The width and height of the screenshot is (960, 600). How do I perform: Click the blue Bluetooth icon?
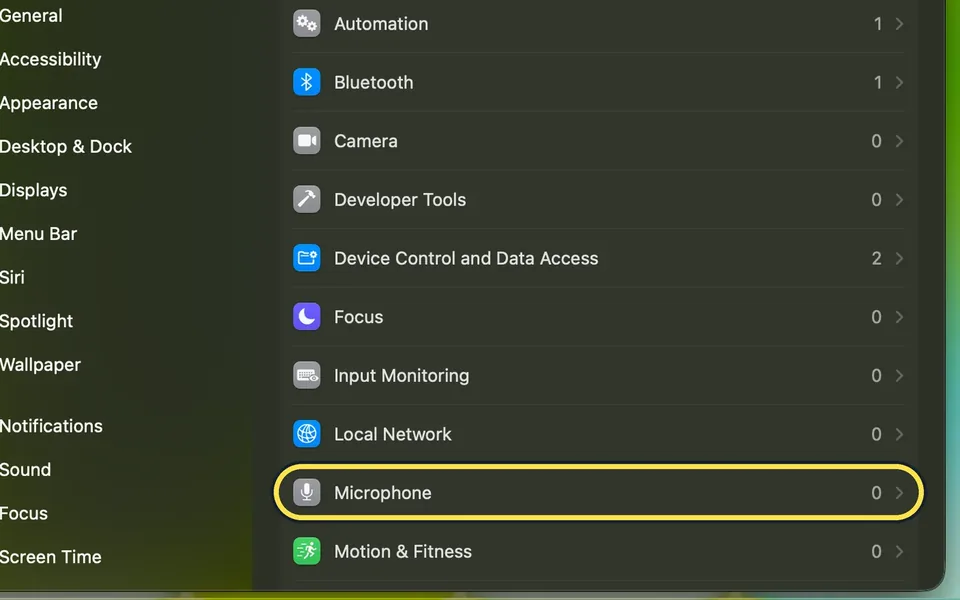[x=307, y=82]
